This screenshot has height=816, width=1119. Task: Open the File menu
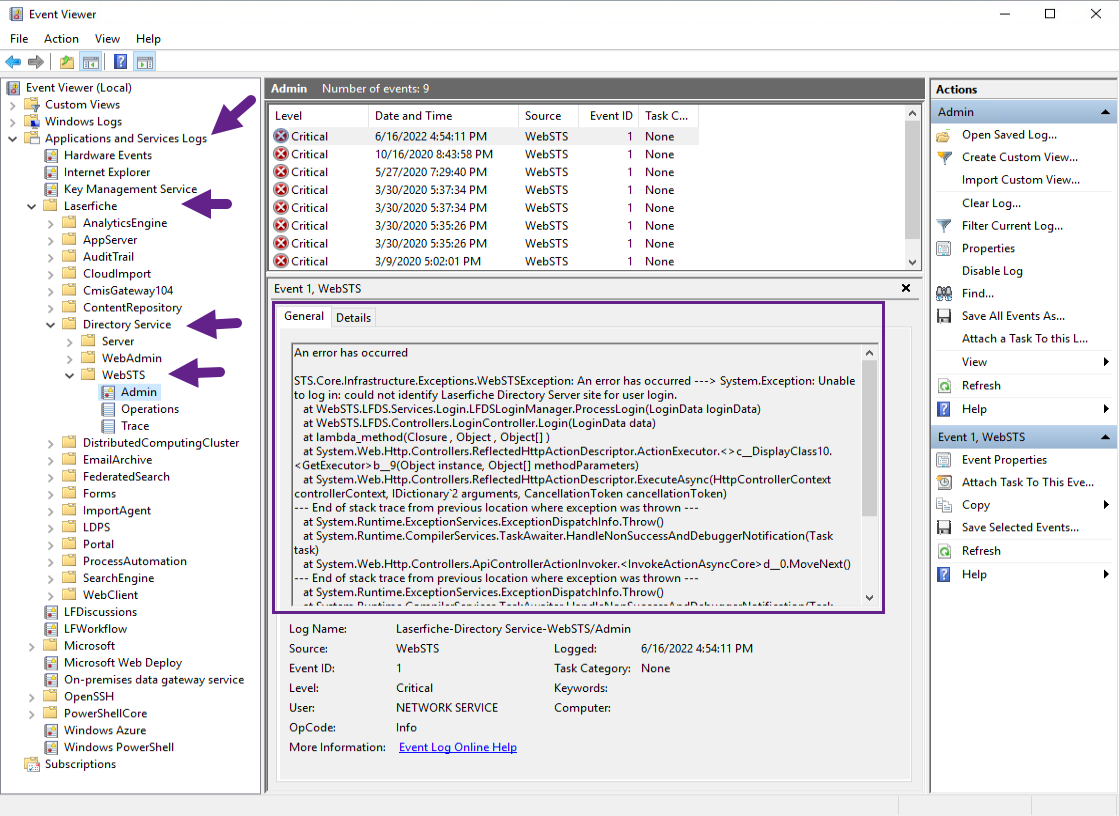click(x=19, y=39)
